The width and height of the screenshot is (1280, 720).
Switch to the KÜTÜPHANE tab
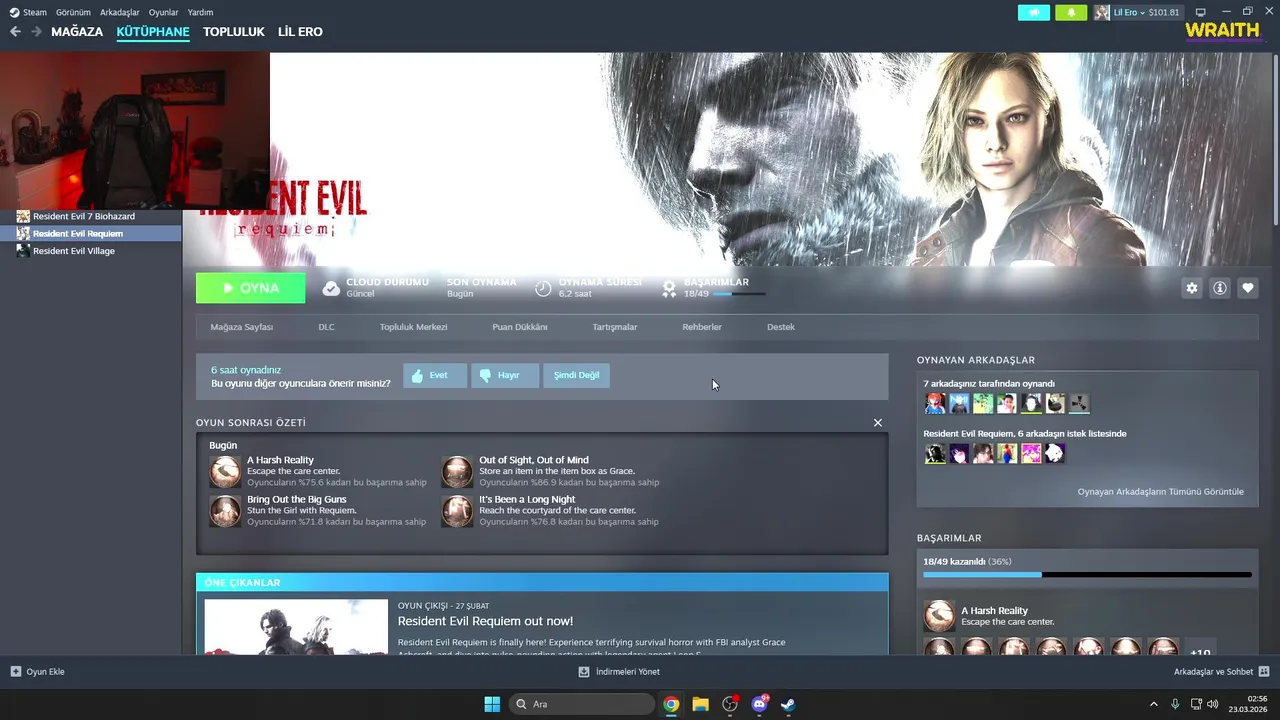(x=153, y=32)
